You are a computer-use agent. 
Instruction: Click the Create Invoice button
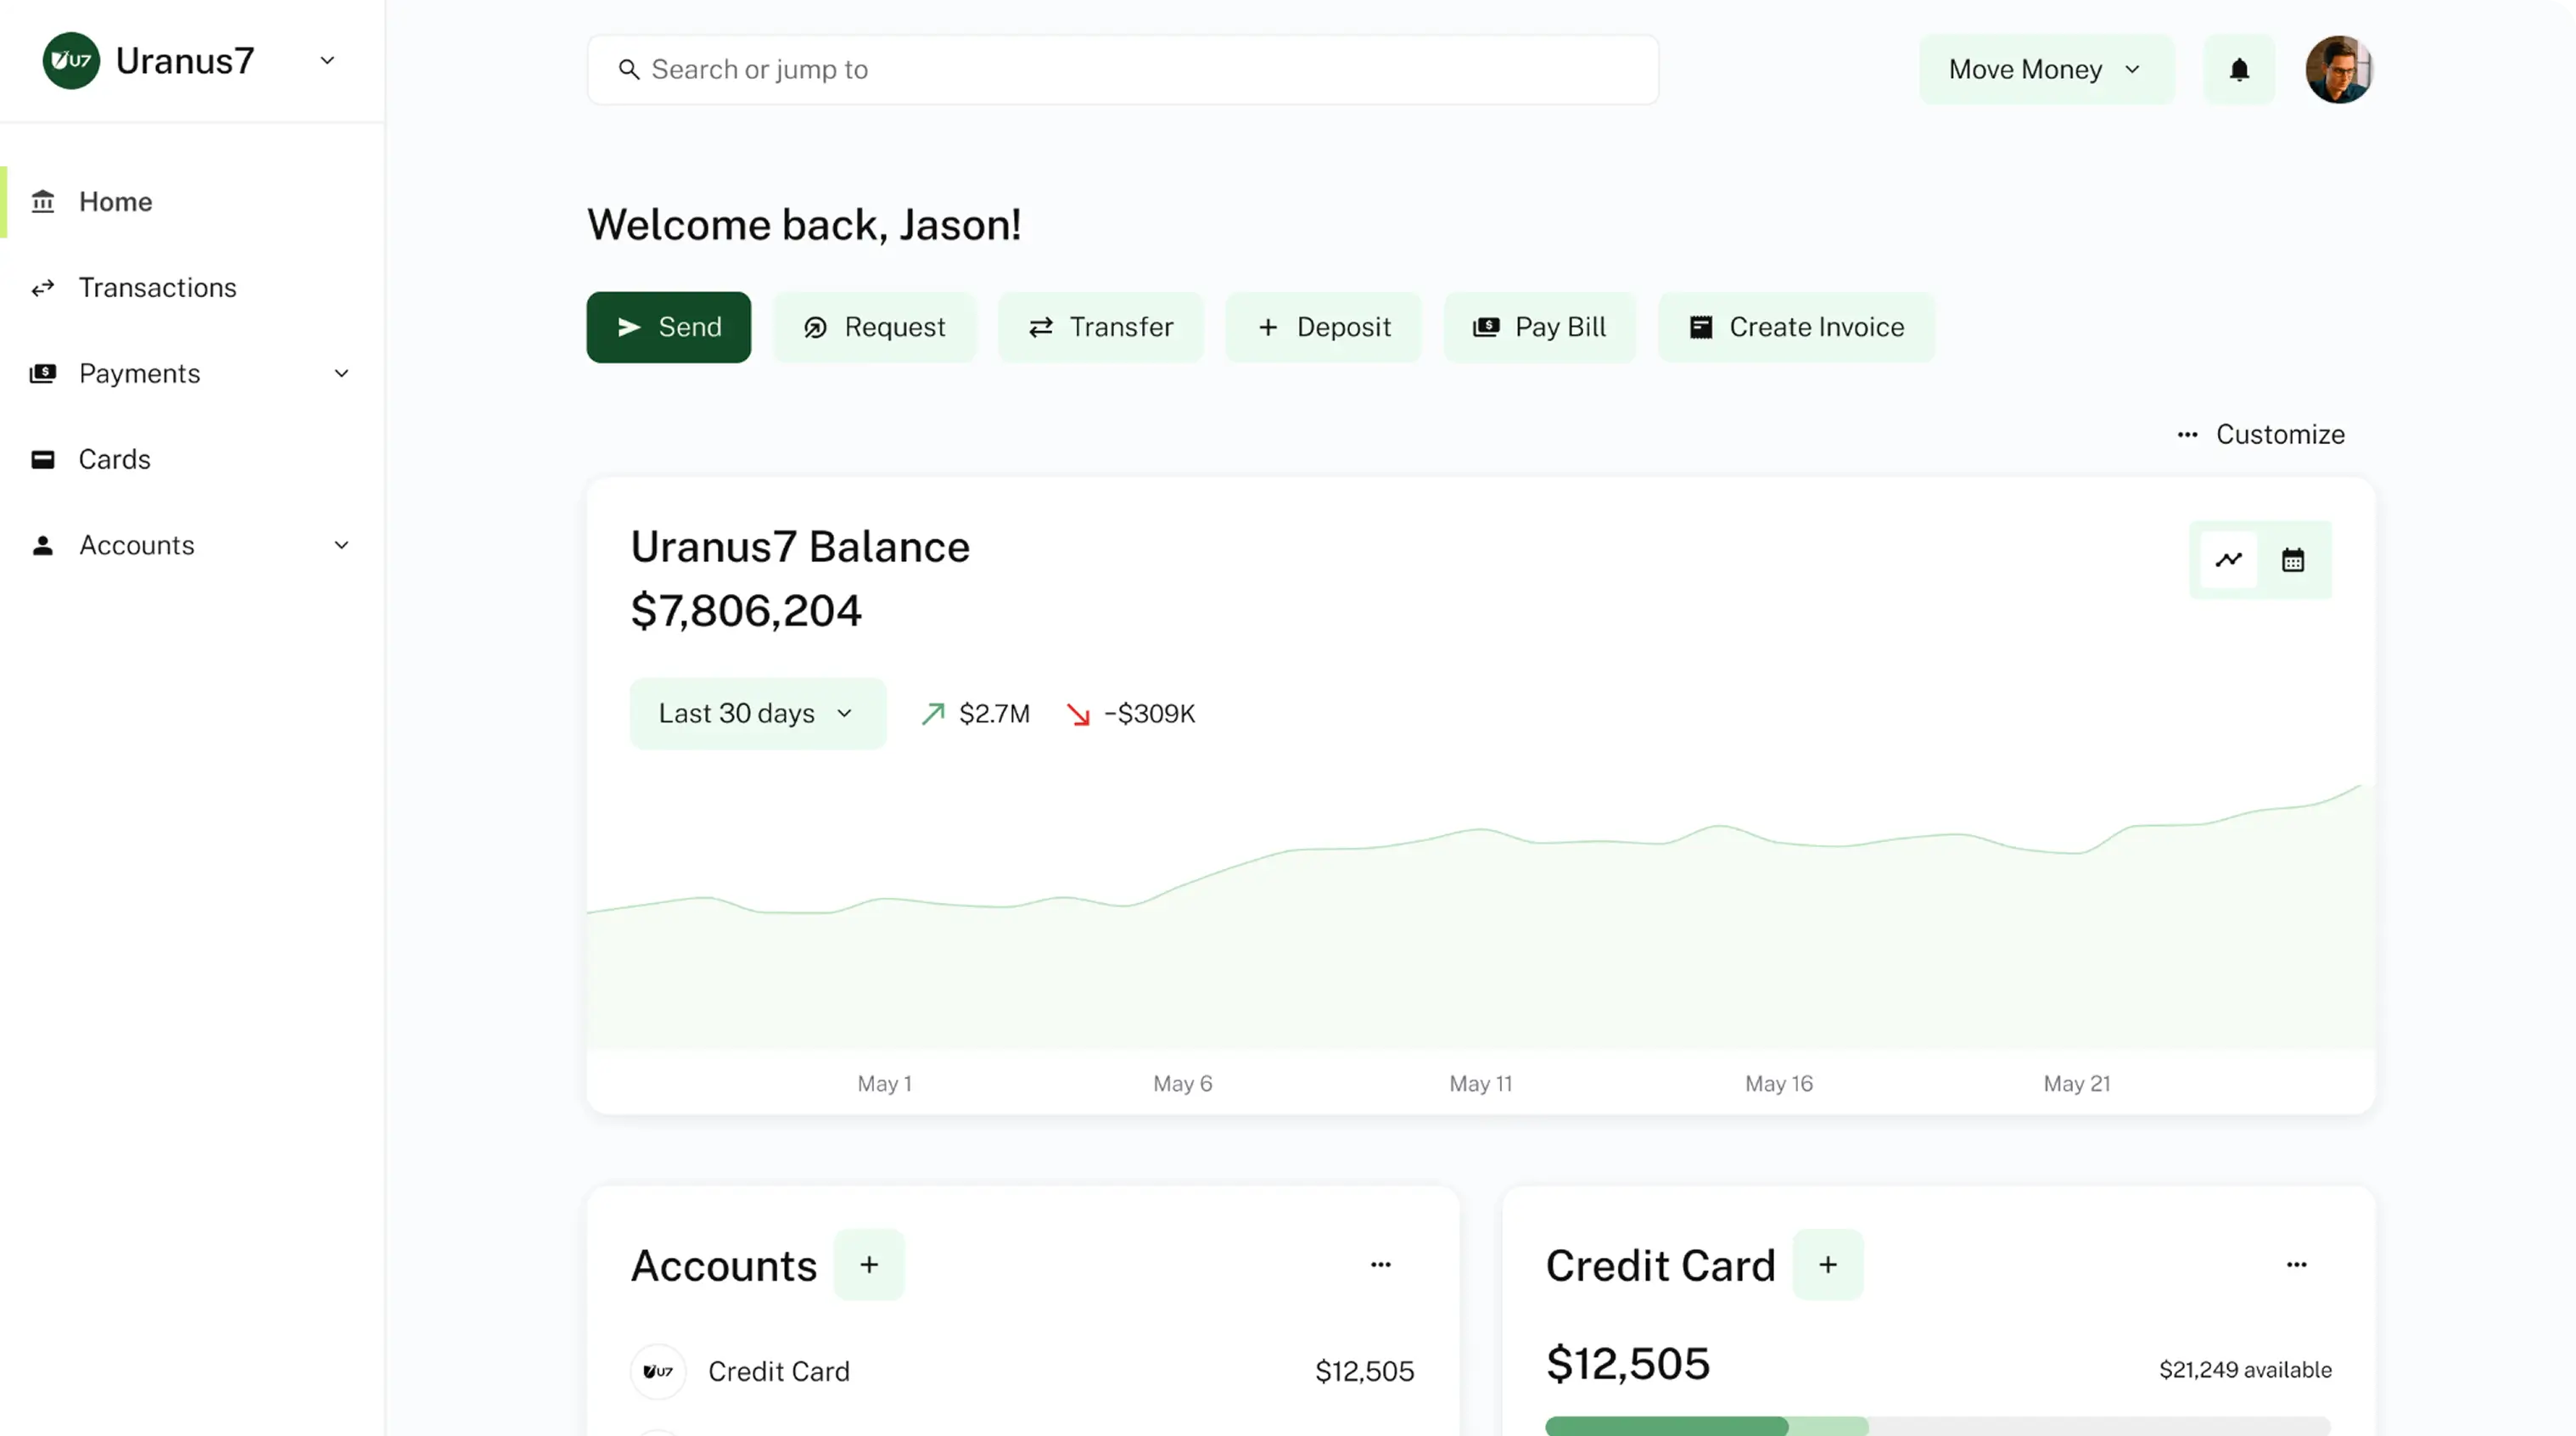(x=1796, y=328)
